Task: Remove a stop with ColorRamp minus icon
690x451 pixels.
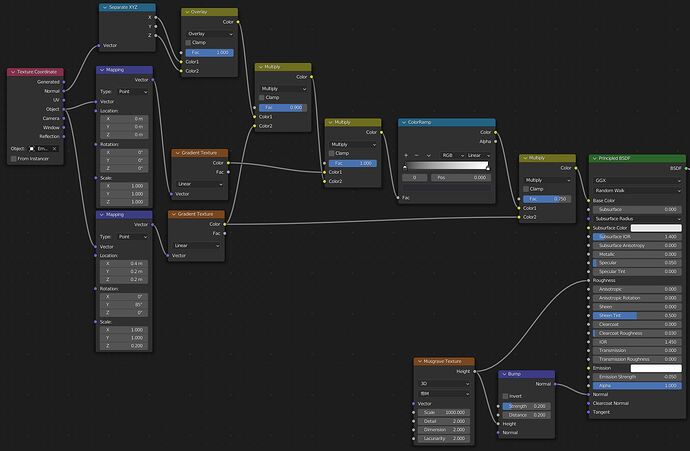Action: [x=417, y=155]
